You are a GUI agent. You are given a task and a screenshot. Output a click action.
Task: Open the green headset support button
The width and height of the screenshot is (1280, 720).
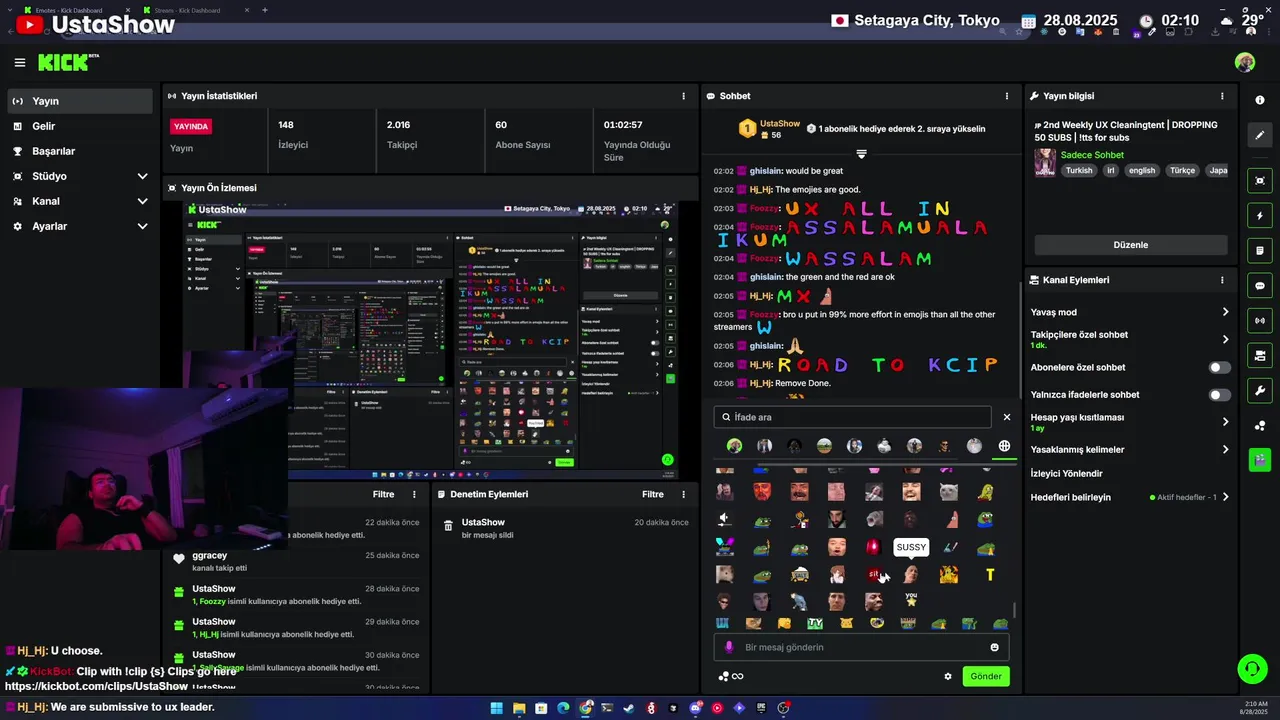[x=1251, y=668]
